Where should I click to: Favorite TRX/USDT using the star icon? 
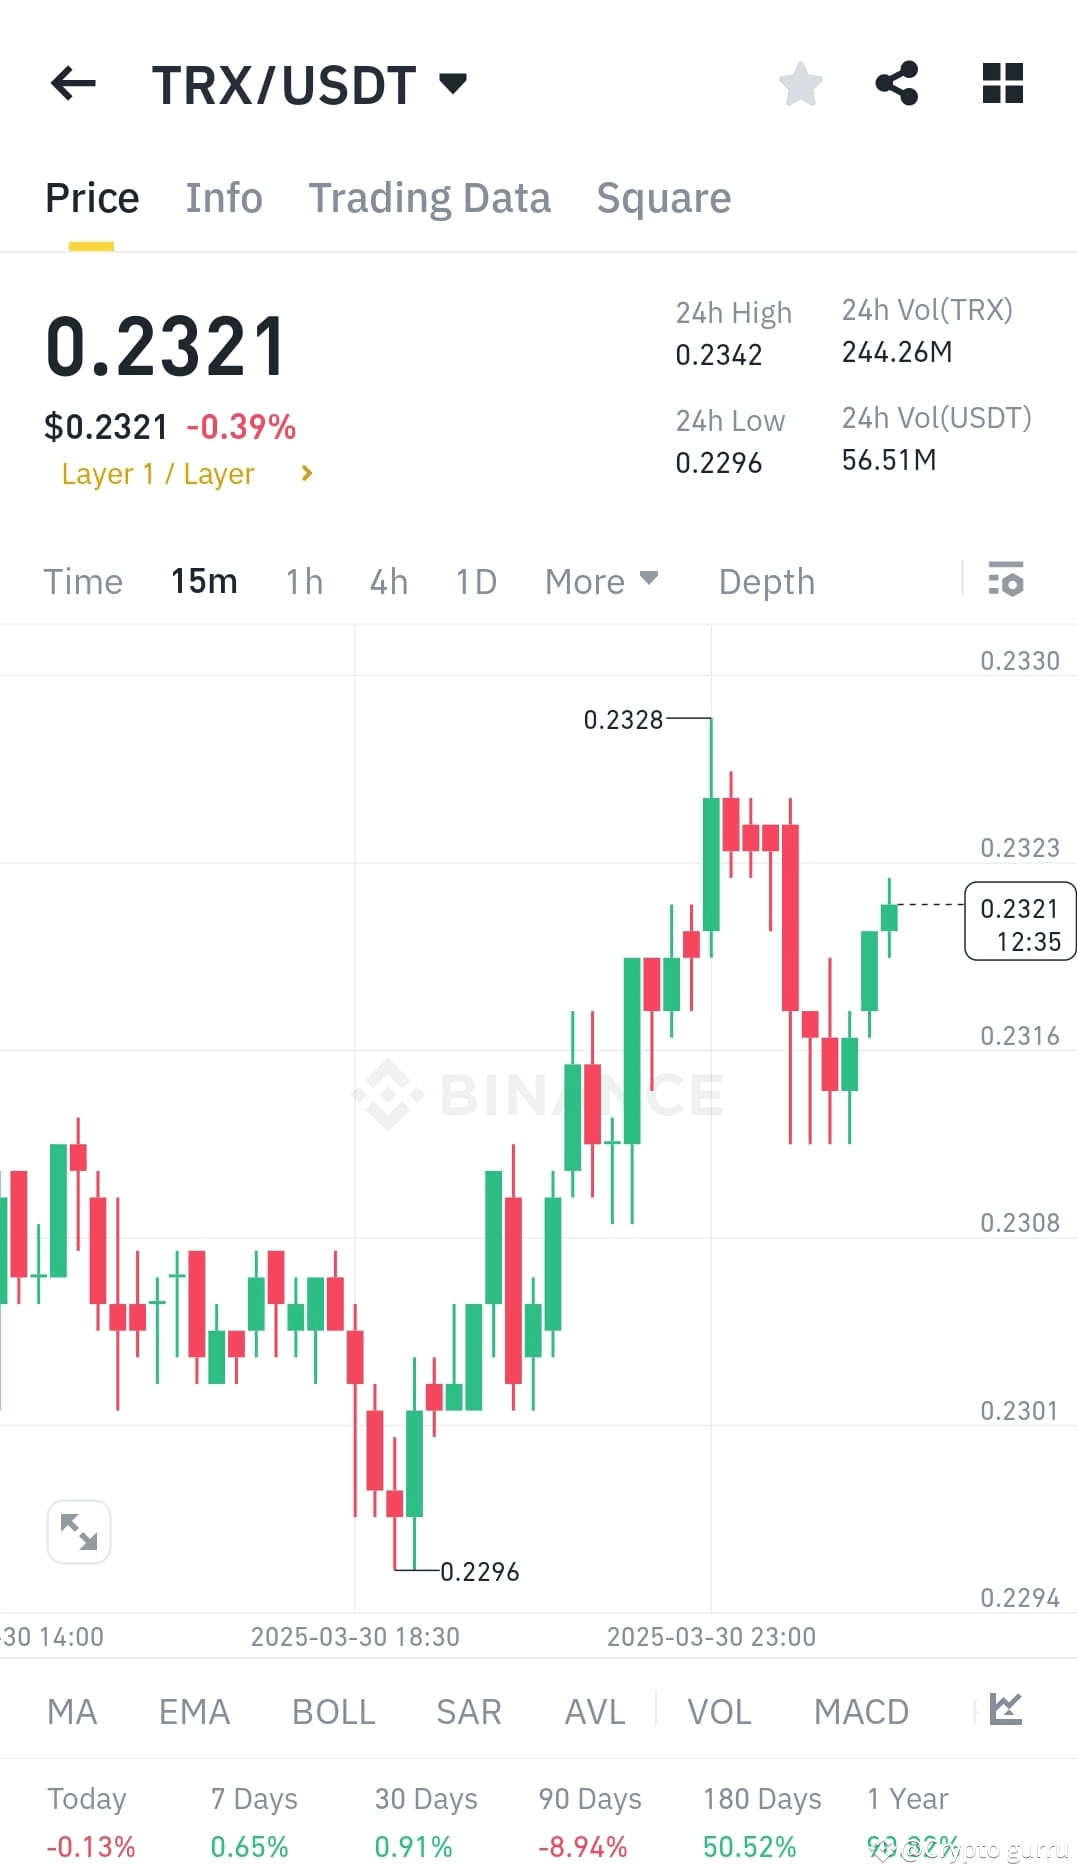[x=800, y=85]
